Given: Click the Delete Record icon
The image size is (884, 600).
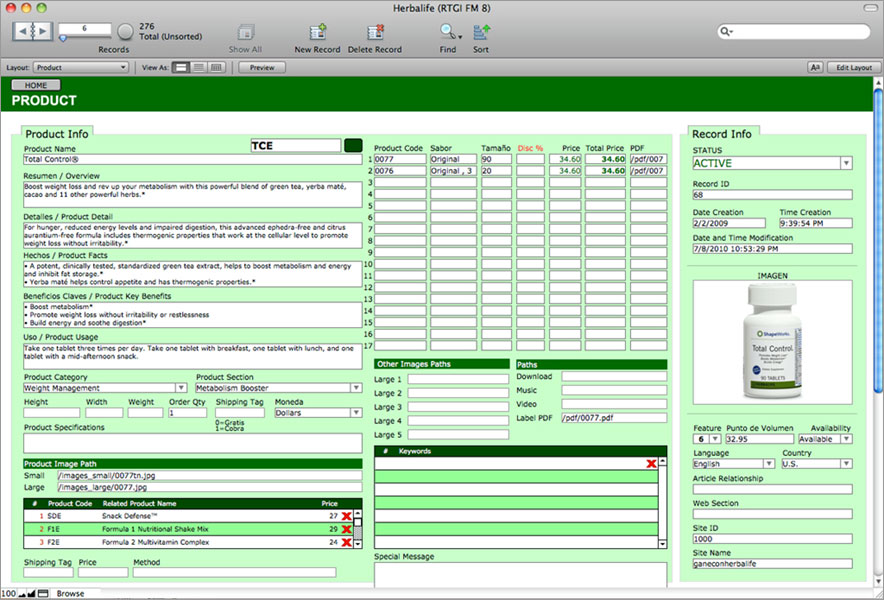Looking at the screenshot, I should tap(375, 33).
